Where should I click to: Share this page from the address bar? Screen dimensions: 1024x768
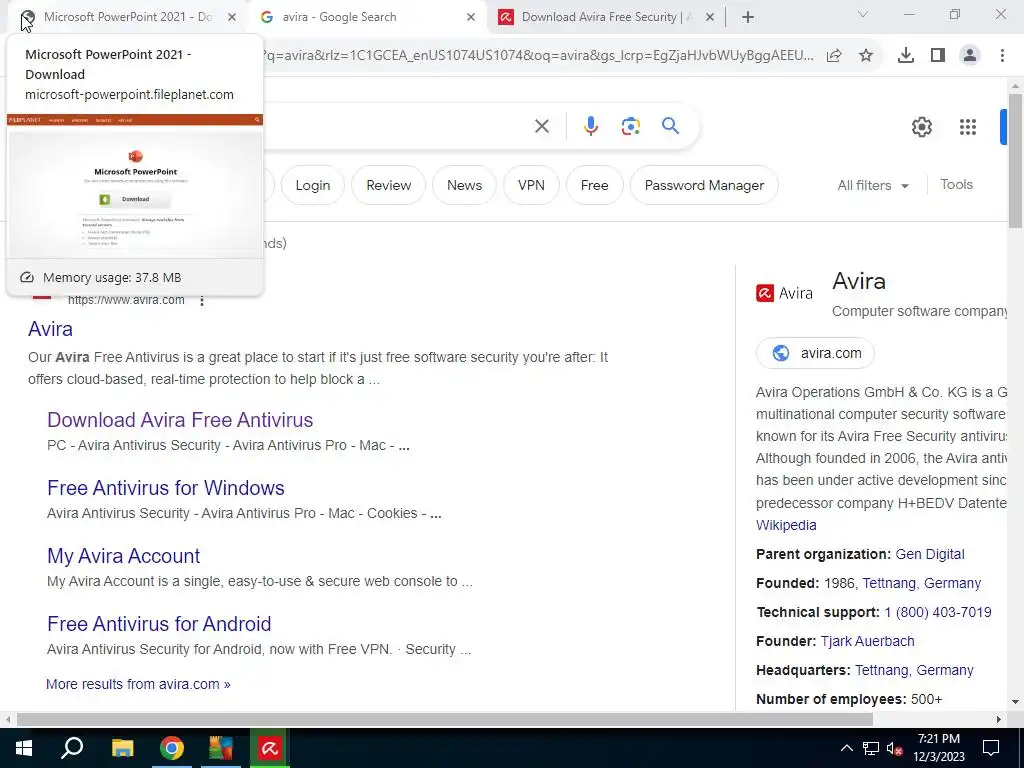click(833, 56)
